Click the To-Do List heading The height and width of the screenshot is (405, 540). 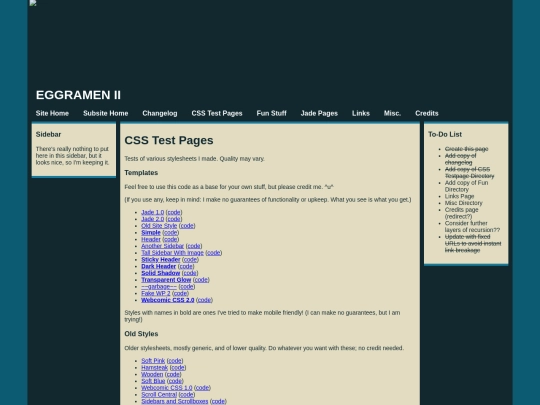445,135
